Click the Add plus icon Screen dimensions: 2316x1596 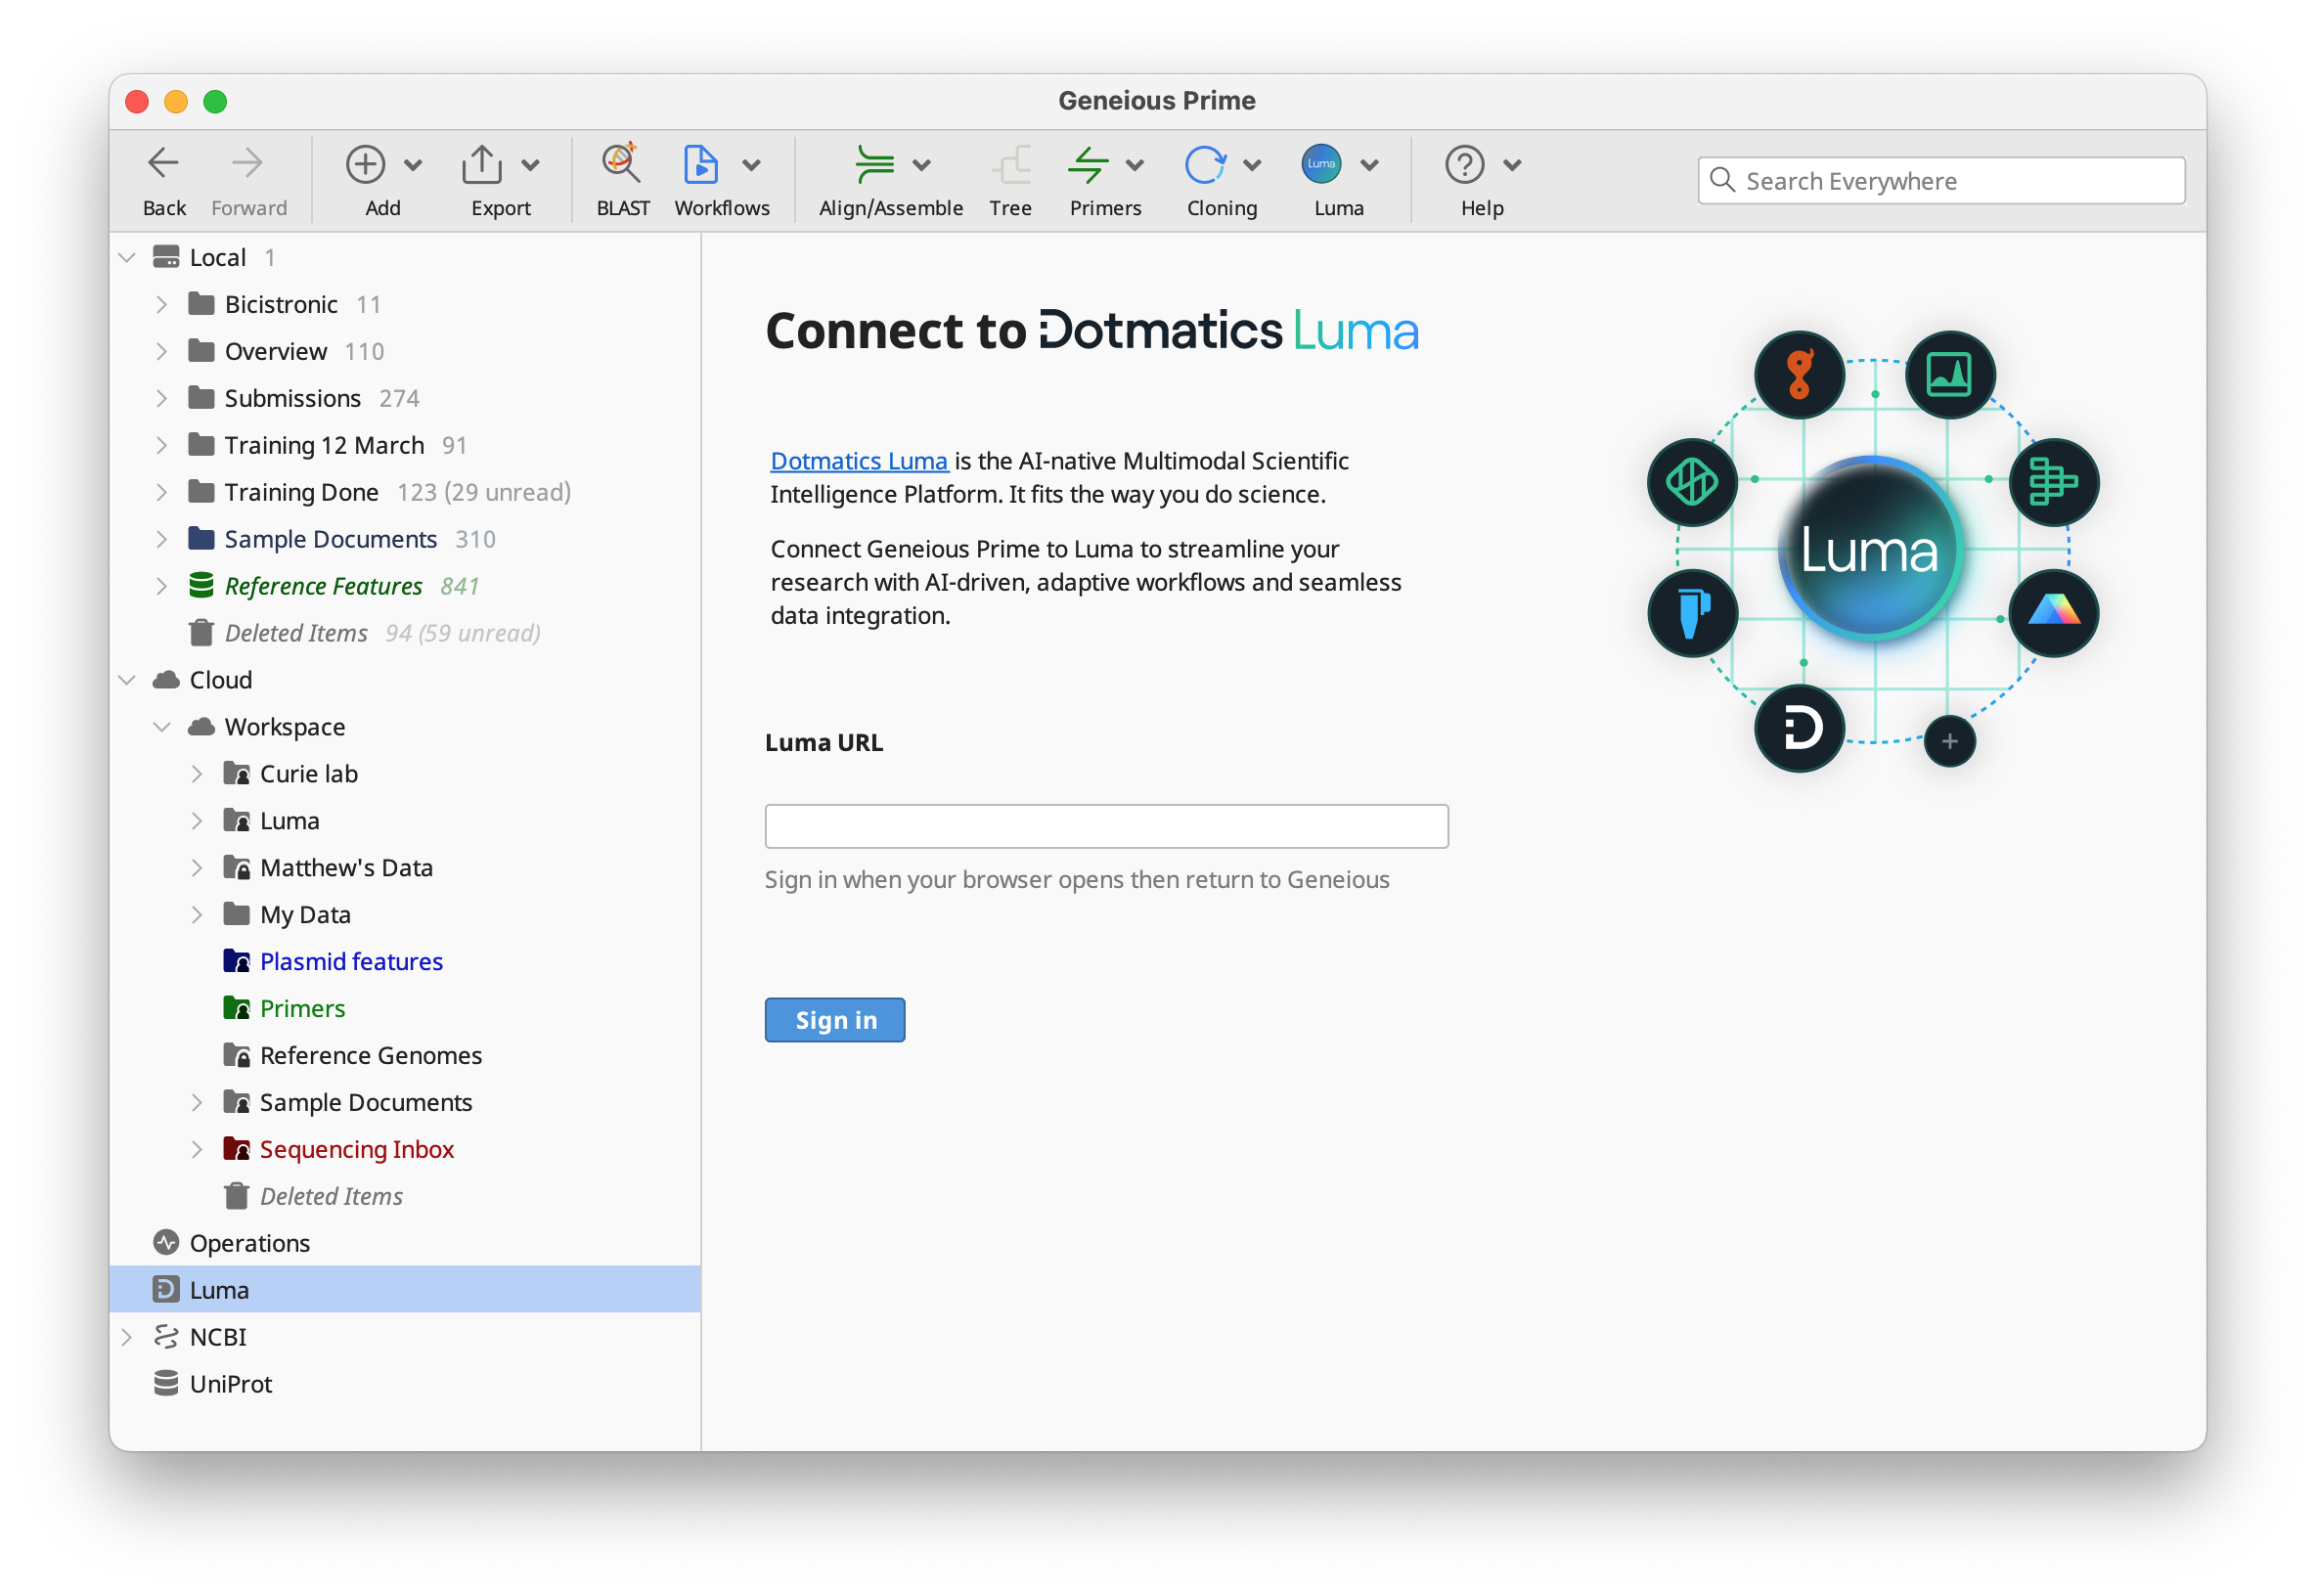point(365,165)
